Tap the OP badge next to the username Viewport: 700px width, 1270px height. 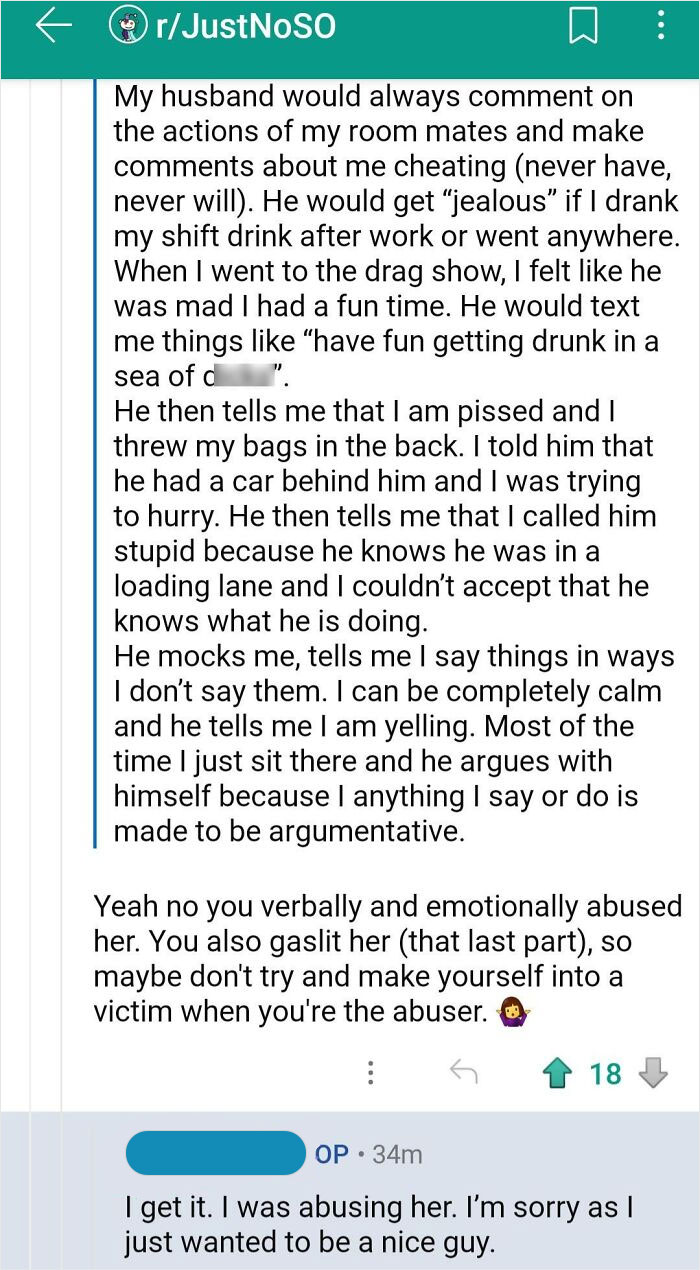[x=337, y=1152]
